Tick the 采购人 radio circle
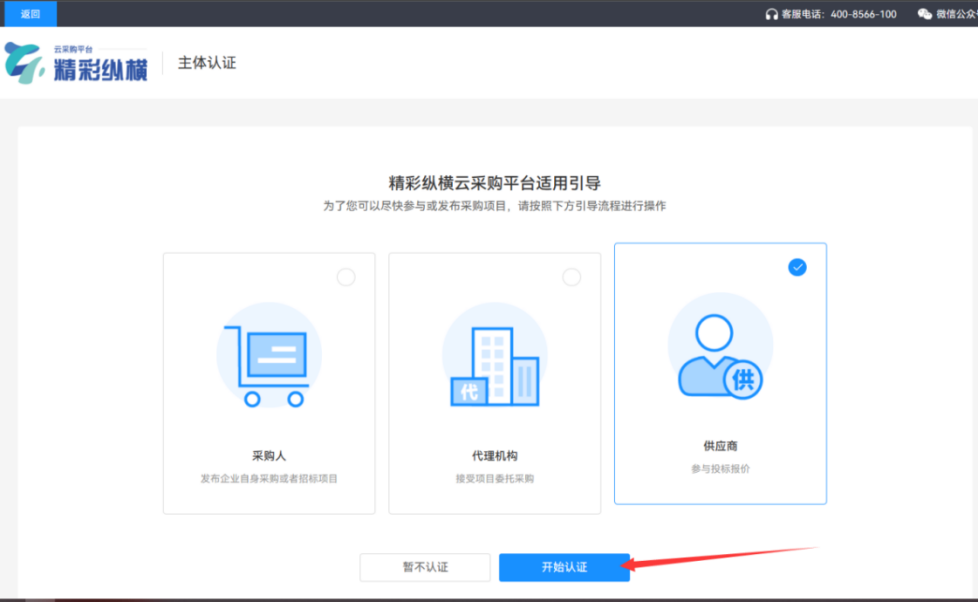Viewport: 979px width, 602px height. (346, 277)
